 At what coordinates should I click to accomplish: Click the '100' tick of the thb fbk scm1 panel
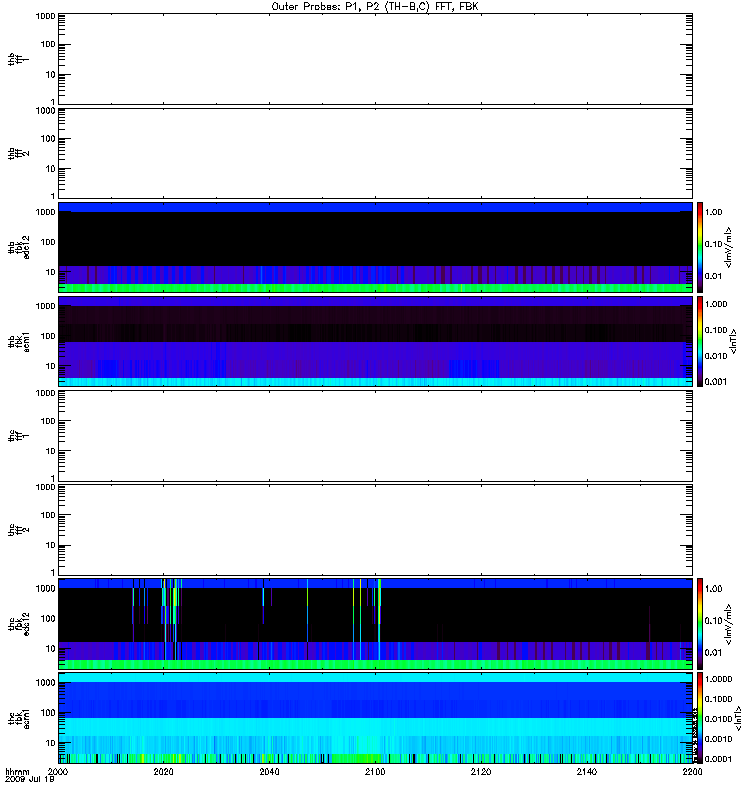48,336
